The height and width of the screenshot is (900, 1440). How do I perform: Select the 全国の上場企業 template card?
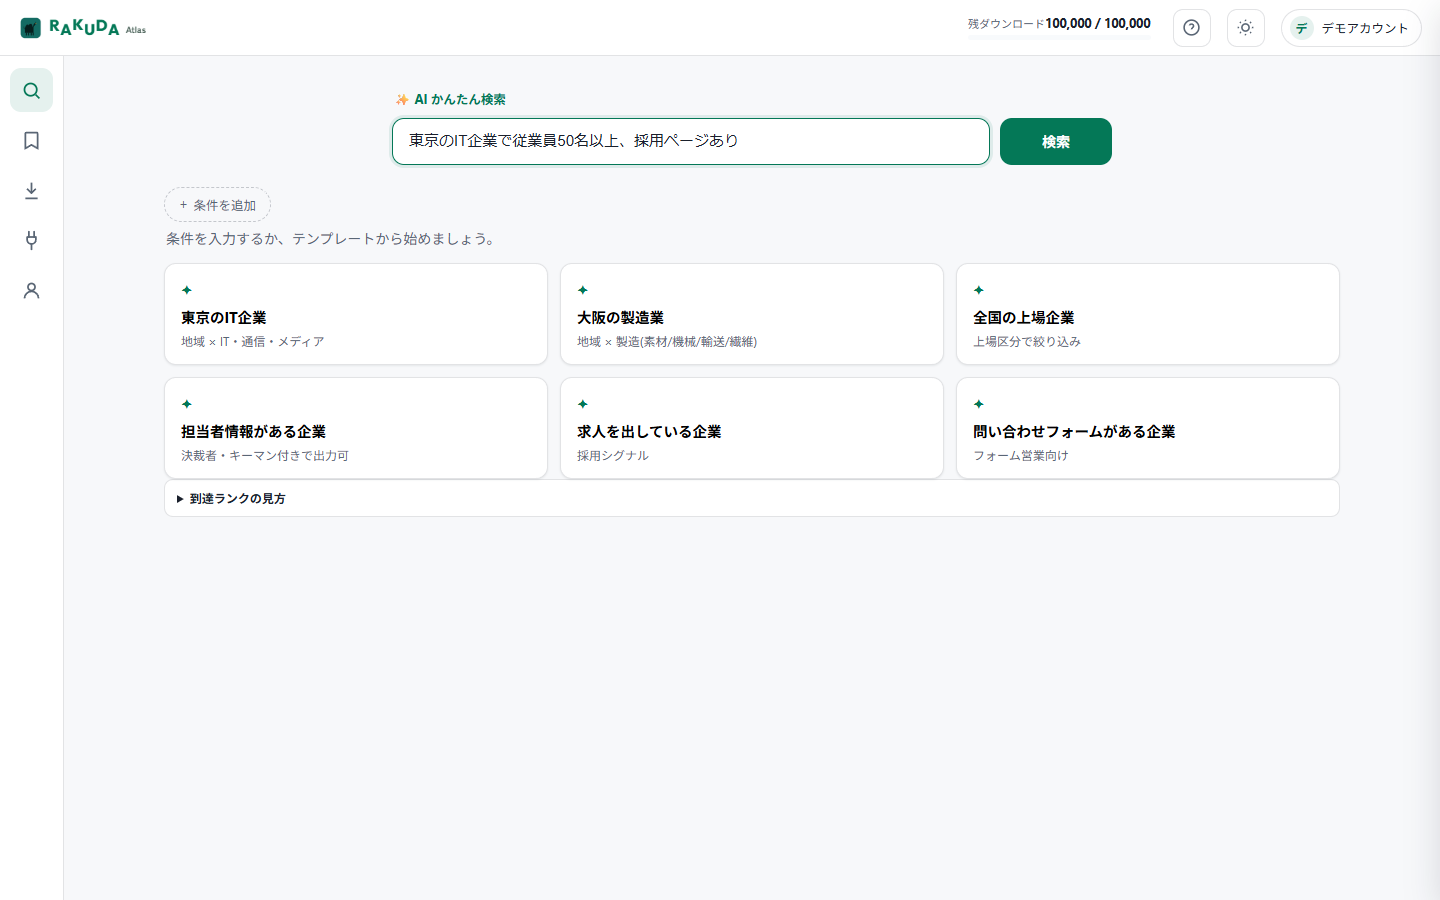1148,314
